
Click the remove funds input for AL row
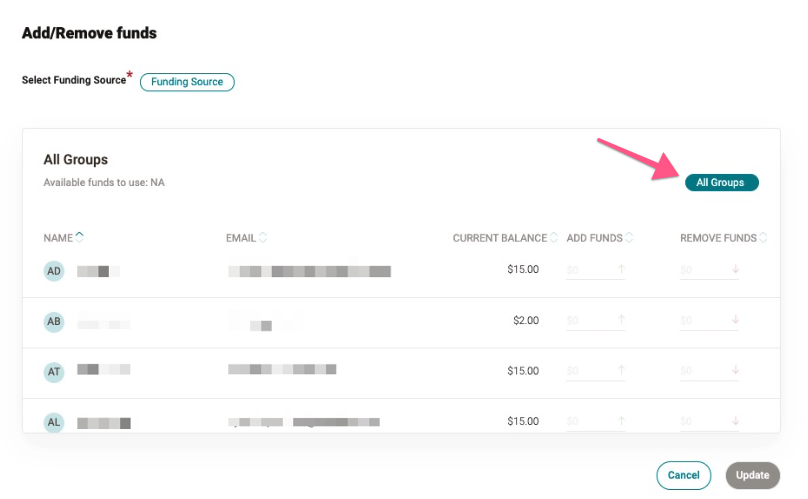[704, 421]
